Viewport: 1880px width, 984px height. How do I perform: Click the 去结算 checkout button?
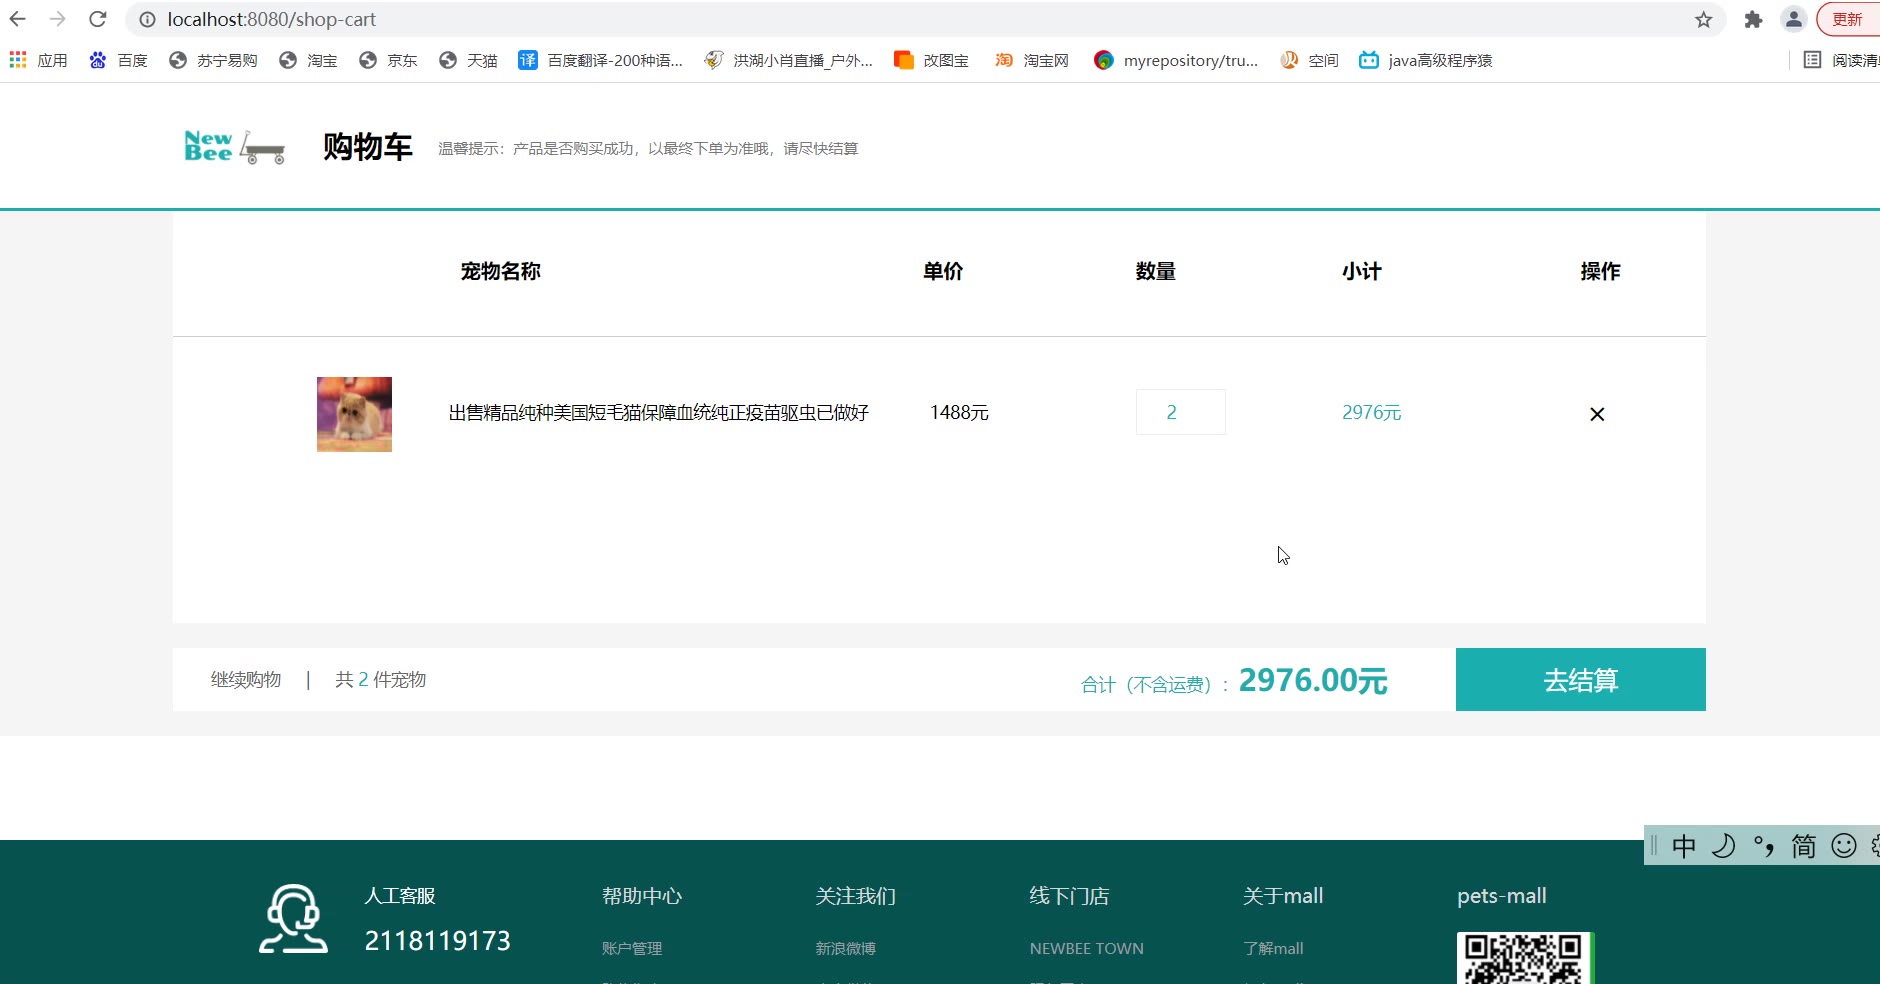click(1581, 680)
